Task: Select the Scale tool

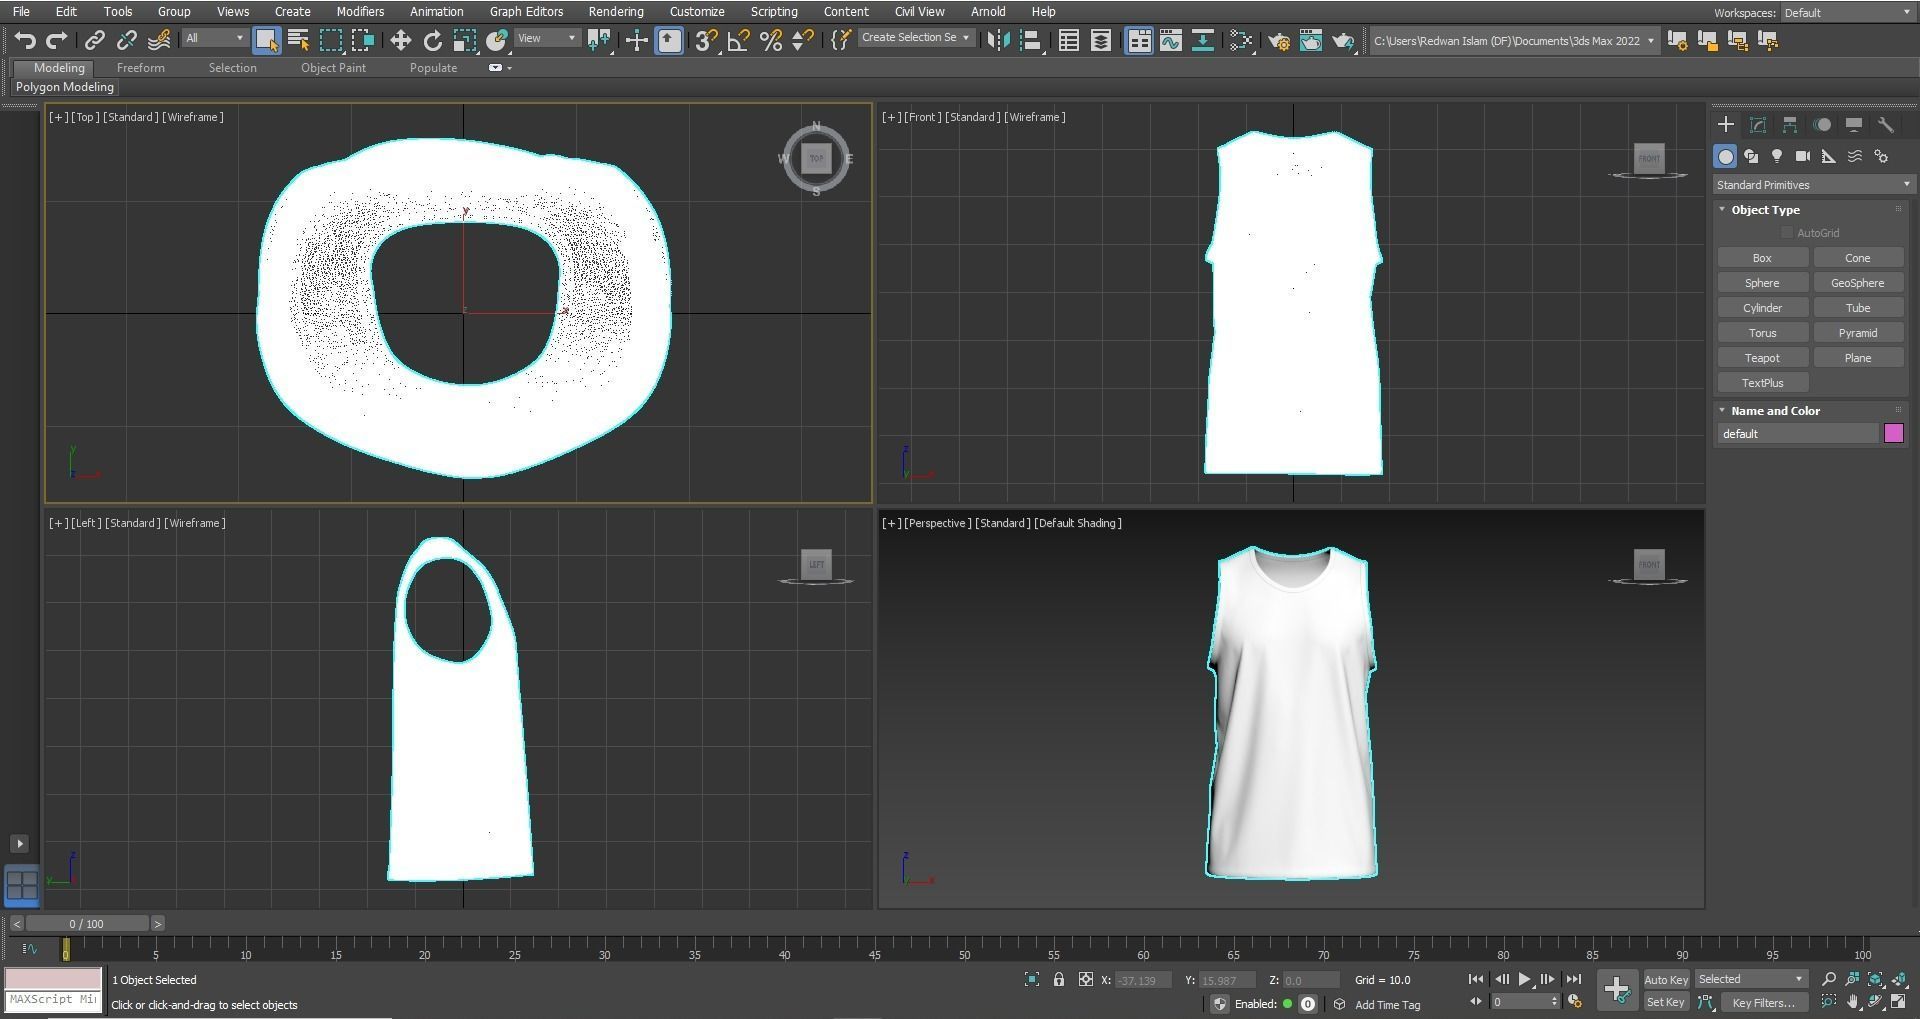Action: pos(465,40)
